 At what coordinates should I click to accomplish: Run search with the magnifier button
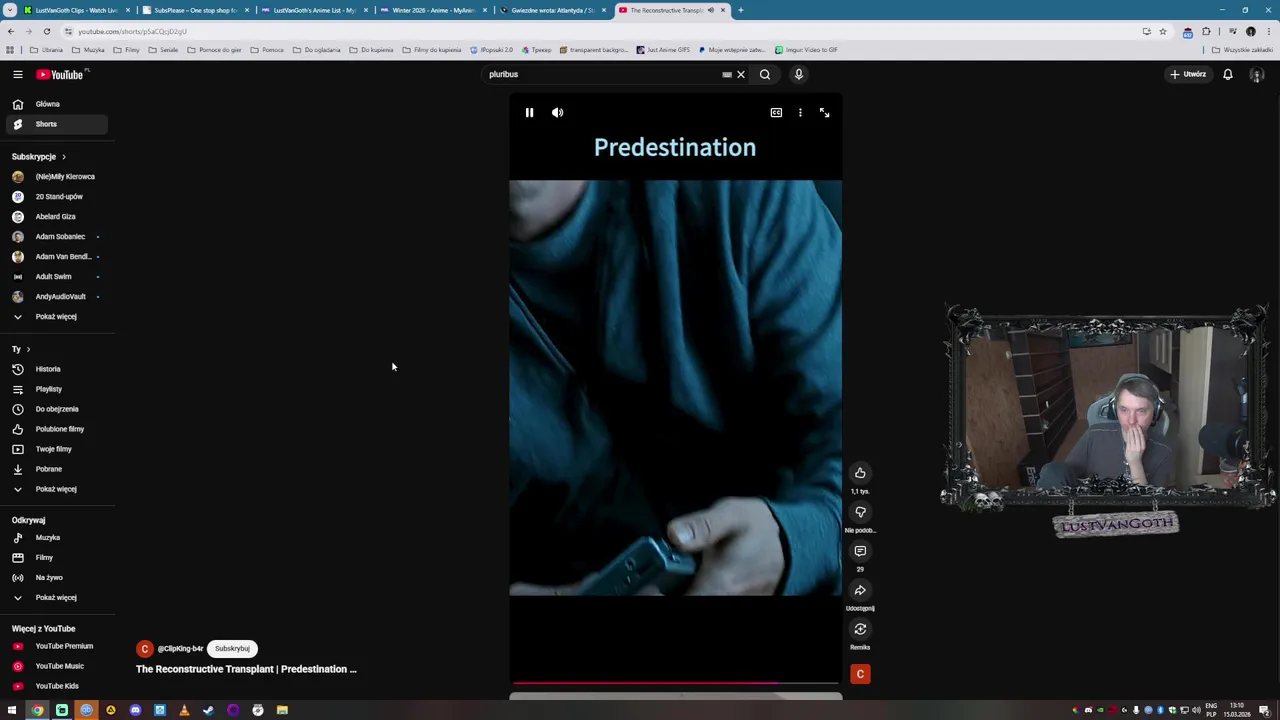click(765, 74)
